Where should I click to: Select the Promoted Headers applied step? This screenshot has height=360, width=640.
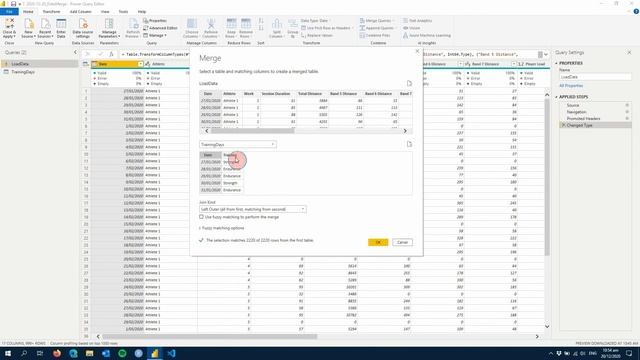tap(595, 118)
